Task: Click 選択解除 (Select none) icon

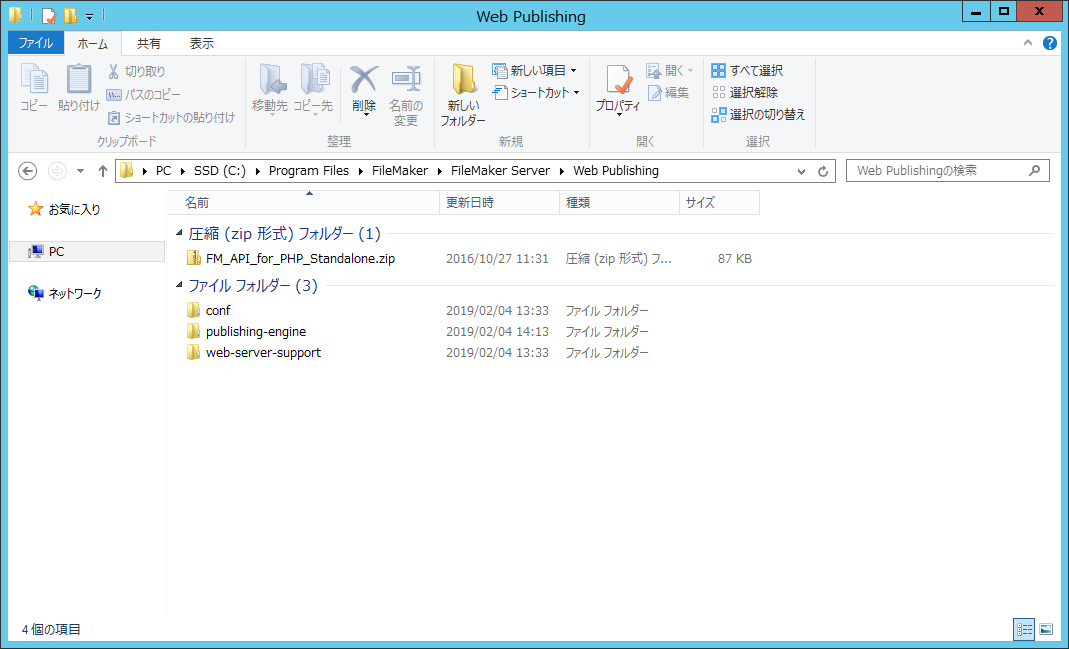Action: click(x=719, y=92)
